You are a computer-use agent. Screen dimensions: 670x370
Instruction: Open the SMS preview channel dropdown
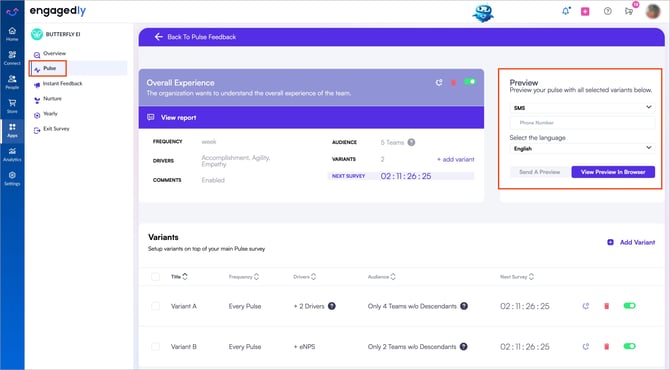(582, 108)
